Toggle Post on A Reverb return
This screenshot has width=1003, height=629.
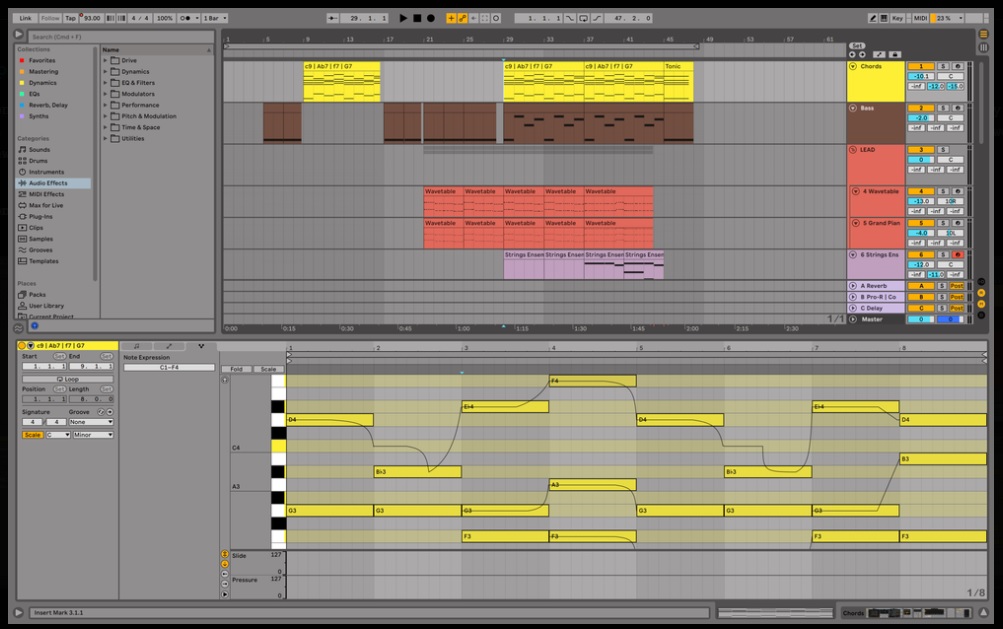tap(956, 286)
